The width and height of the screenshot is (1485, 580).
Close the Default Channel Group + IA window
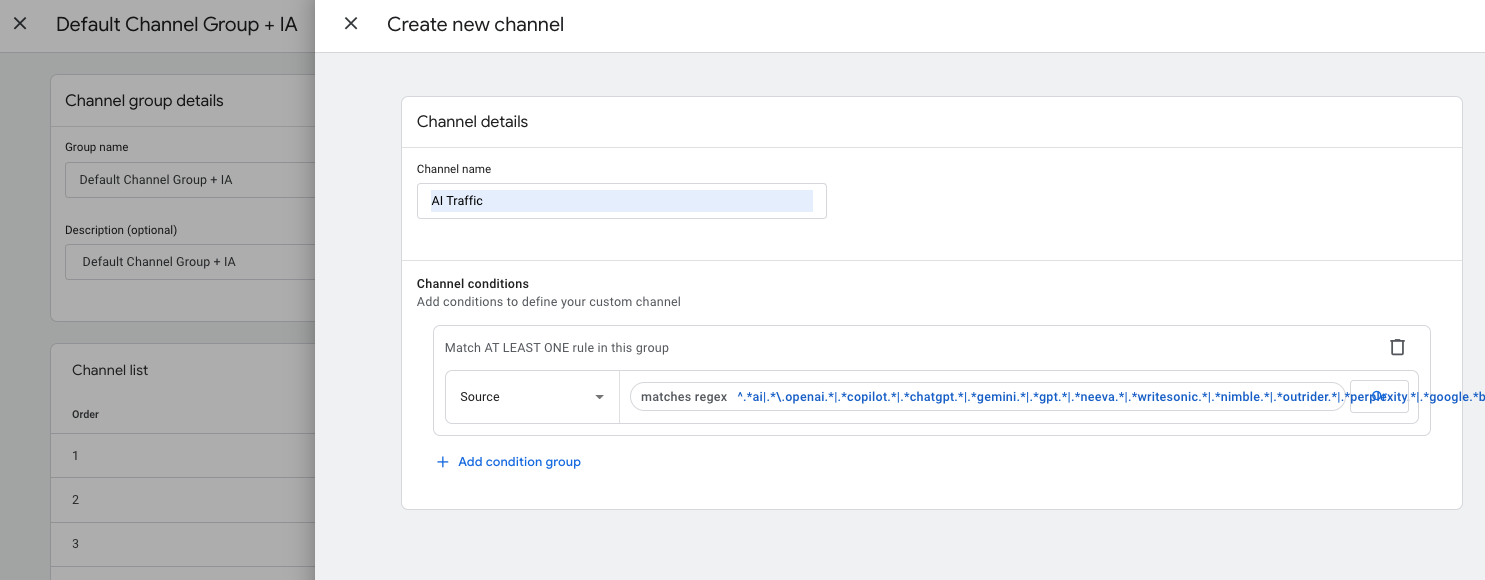pos(20,24)
